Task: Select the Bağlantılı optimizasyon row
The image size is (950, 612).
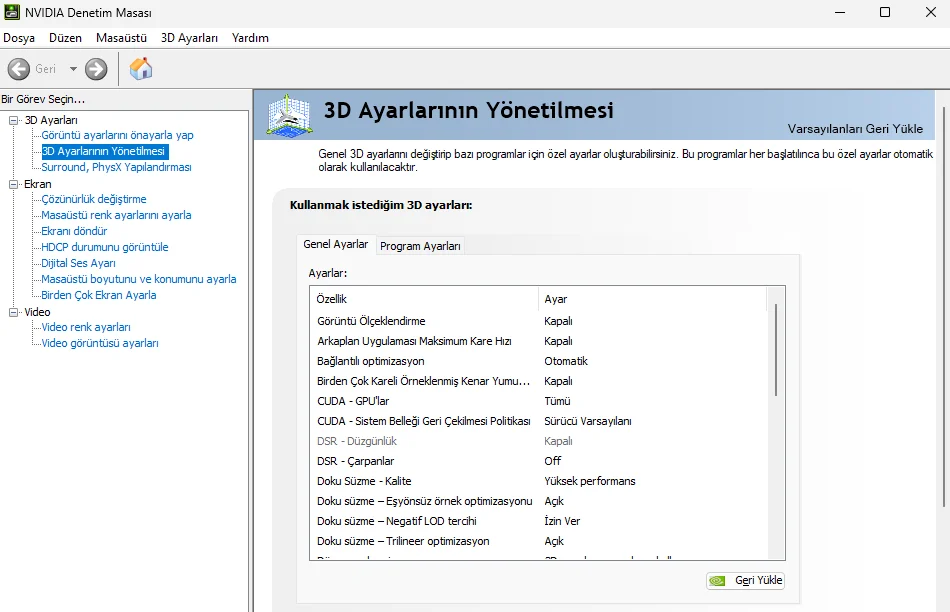Action: click(x=540, y=361)
